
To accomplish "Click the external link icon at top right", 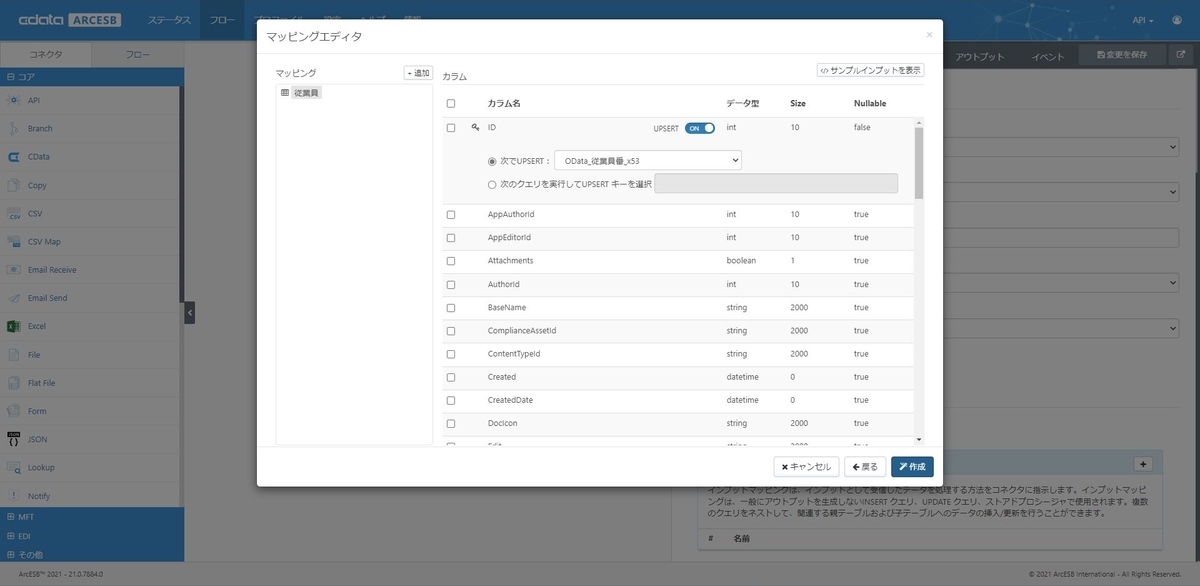I will 1182,56.
